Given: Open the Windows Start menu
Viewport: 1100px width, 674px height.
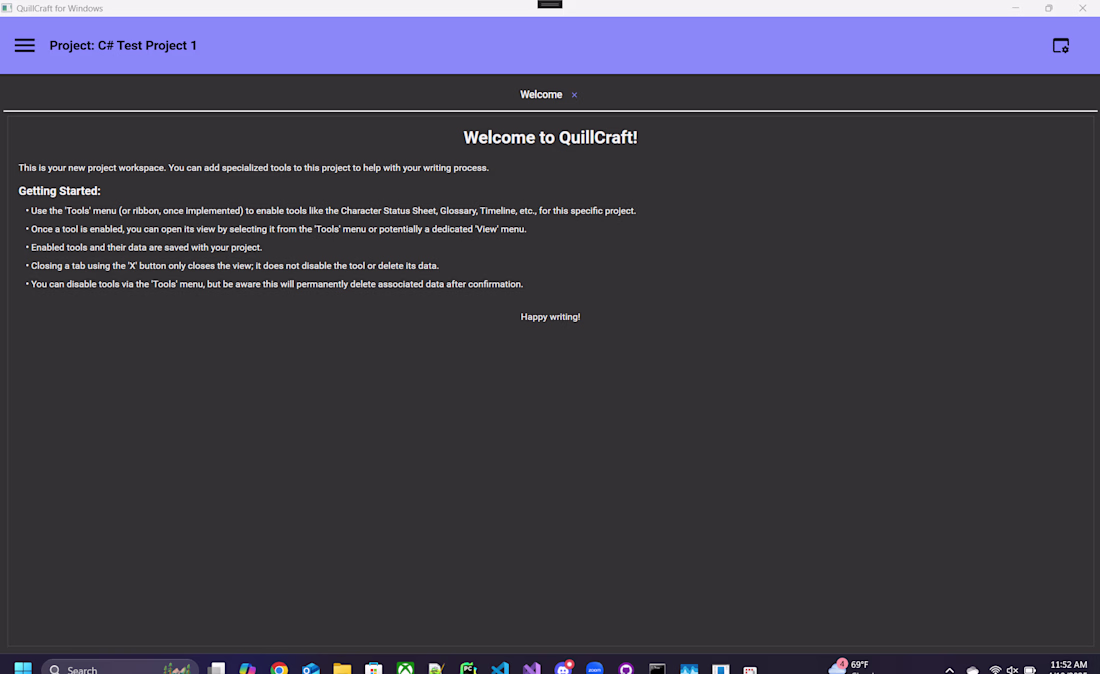Looking at the screenshot, I should pyautogui.click(x=23, y=668).
